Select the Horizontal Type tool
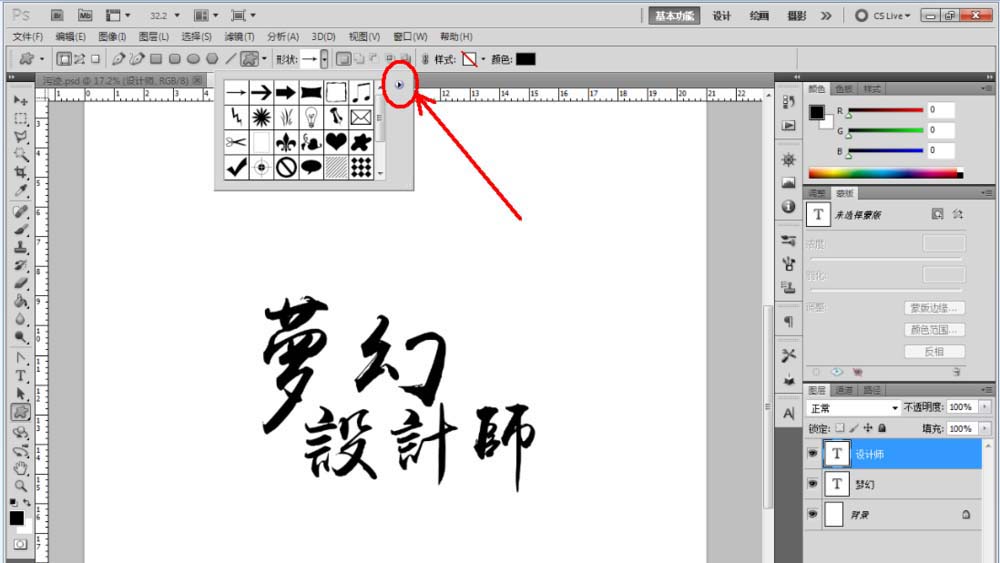1000x563 pixels. tap(20, 376)
